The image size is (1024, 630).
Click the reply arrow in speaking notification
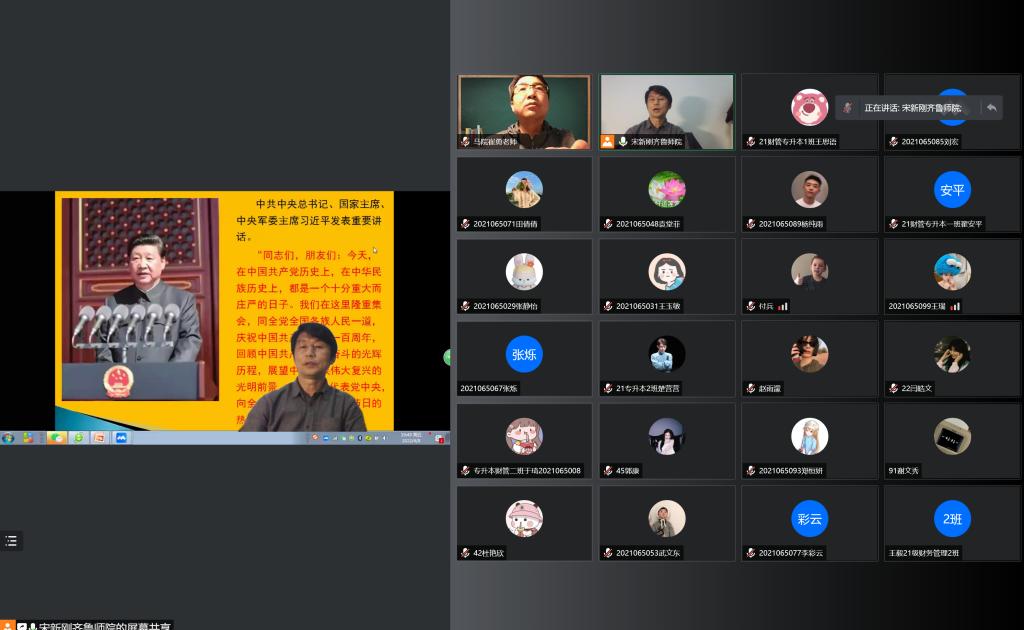(991, 107)
